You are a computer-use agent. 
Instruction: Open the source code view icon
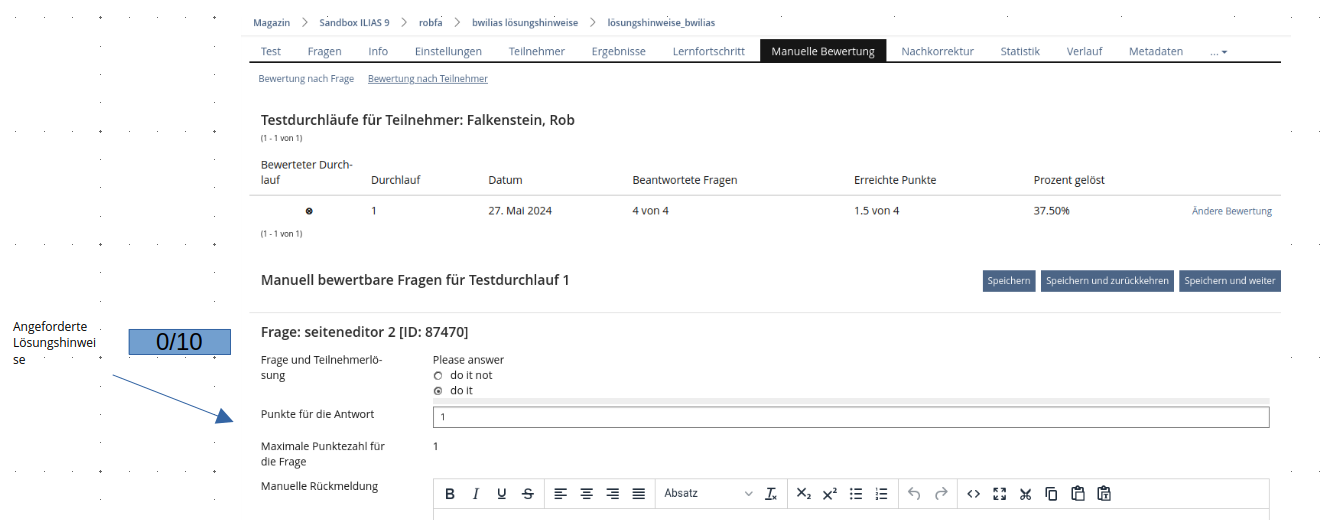(x=973, y=494)
